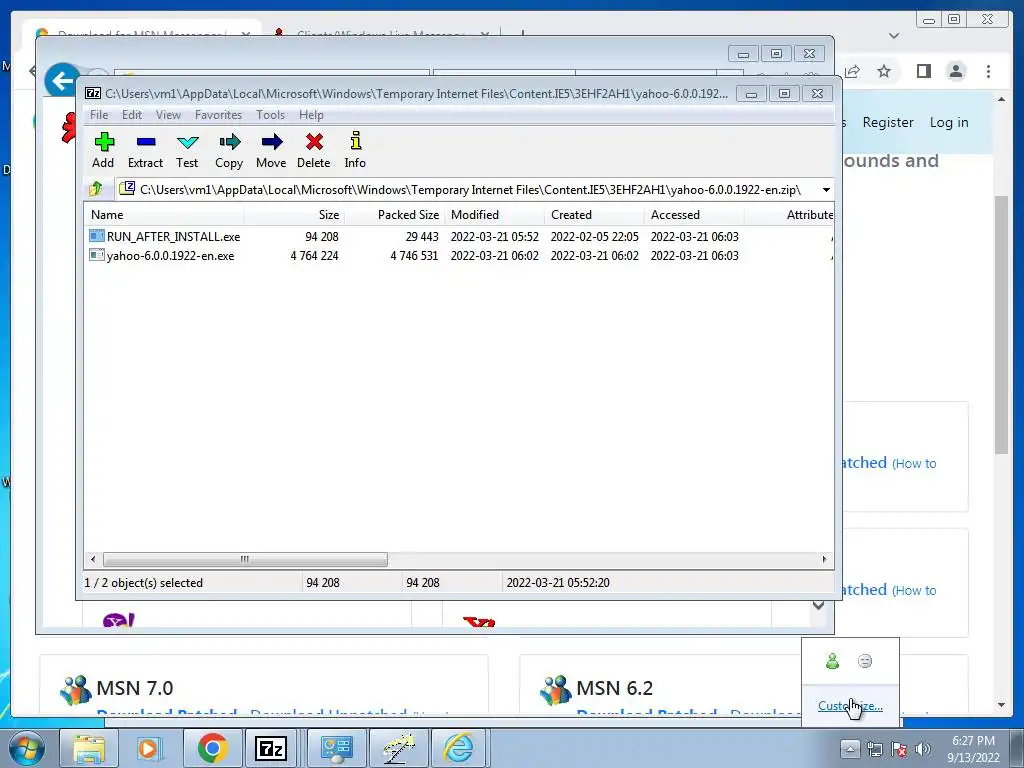Open the Help menu in 7-Zip
1024x768 pixels.
[x=311, y=115]
